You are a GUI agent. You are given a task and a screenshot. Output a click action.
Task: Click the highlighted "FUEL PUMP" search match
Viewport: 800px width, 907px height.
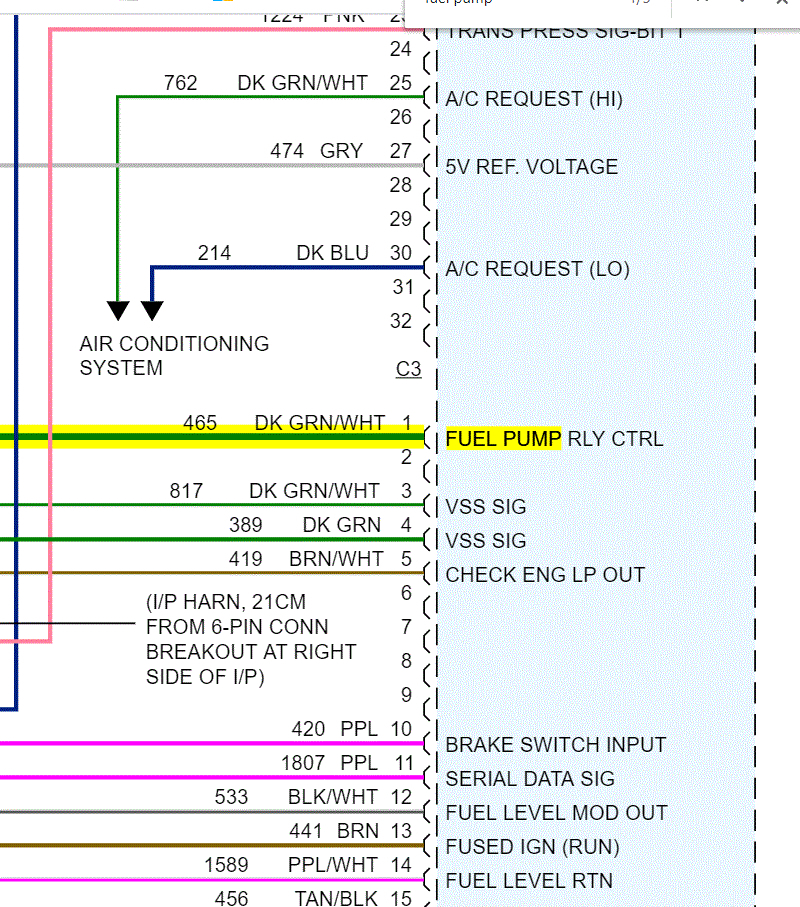(503, 439)
